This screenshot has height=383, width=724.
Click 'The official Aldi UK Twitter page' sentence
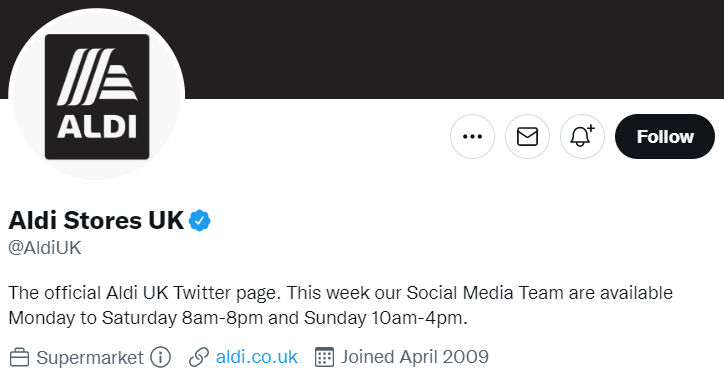[x=145, y=293]
